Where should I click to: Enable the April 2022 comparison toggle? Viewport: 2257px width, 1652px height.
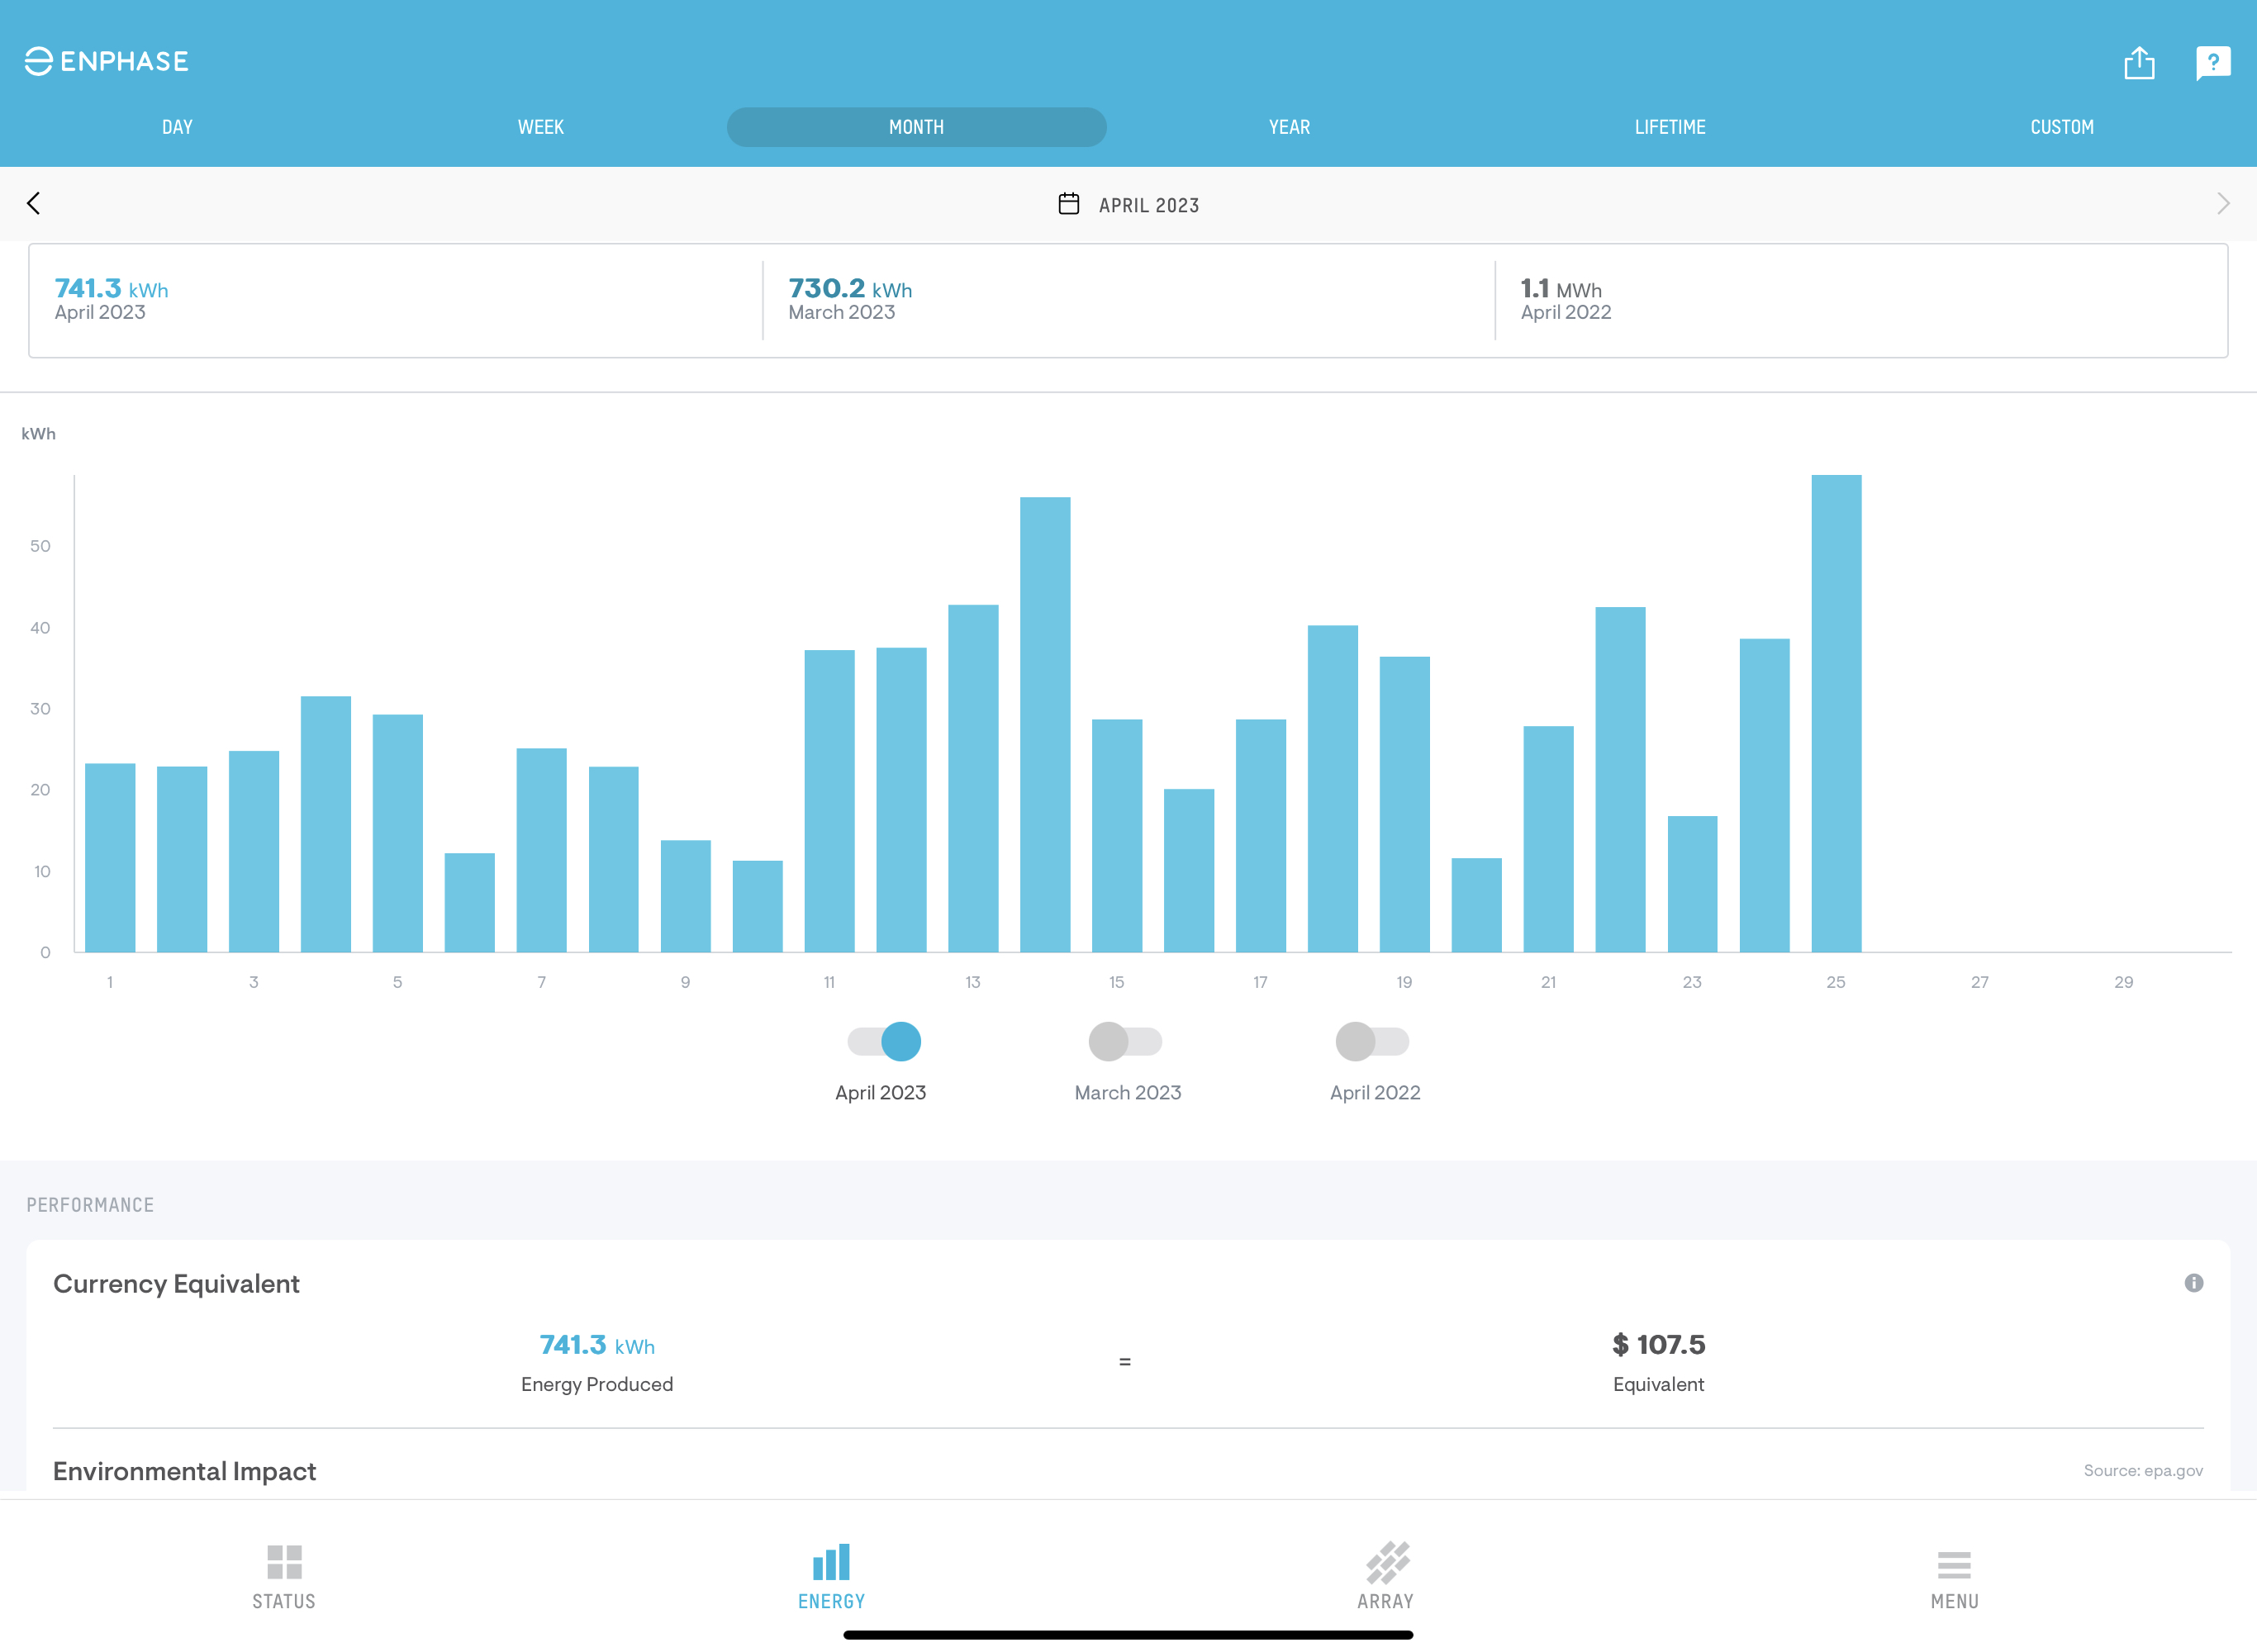point(1372,1042)
